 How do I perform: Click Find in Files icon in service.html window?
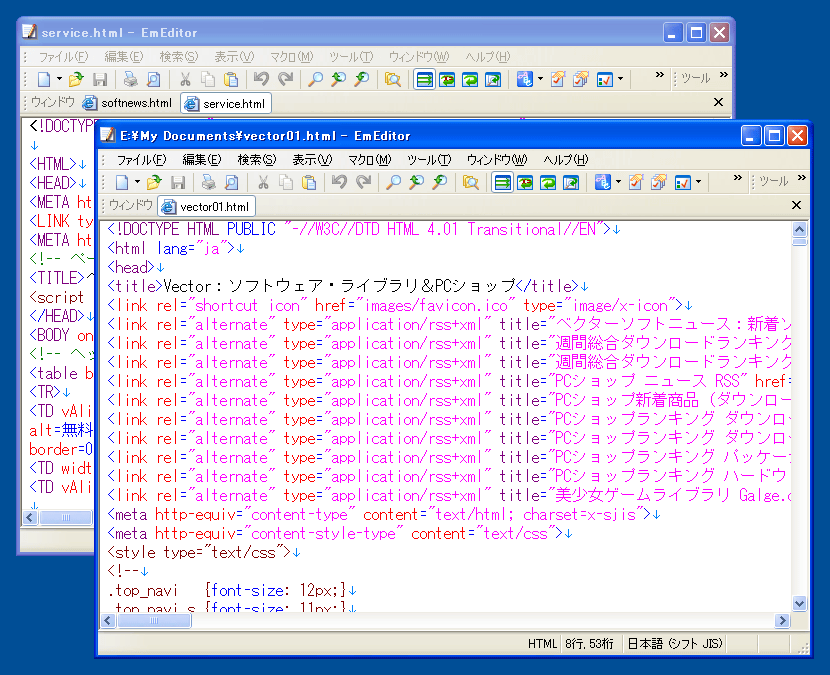coord(393,79)
